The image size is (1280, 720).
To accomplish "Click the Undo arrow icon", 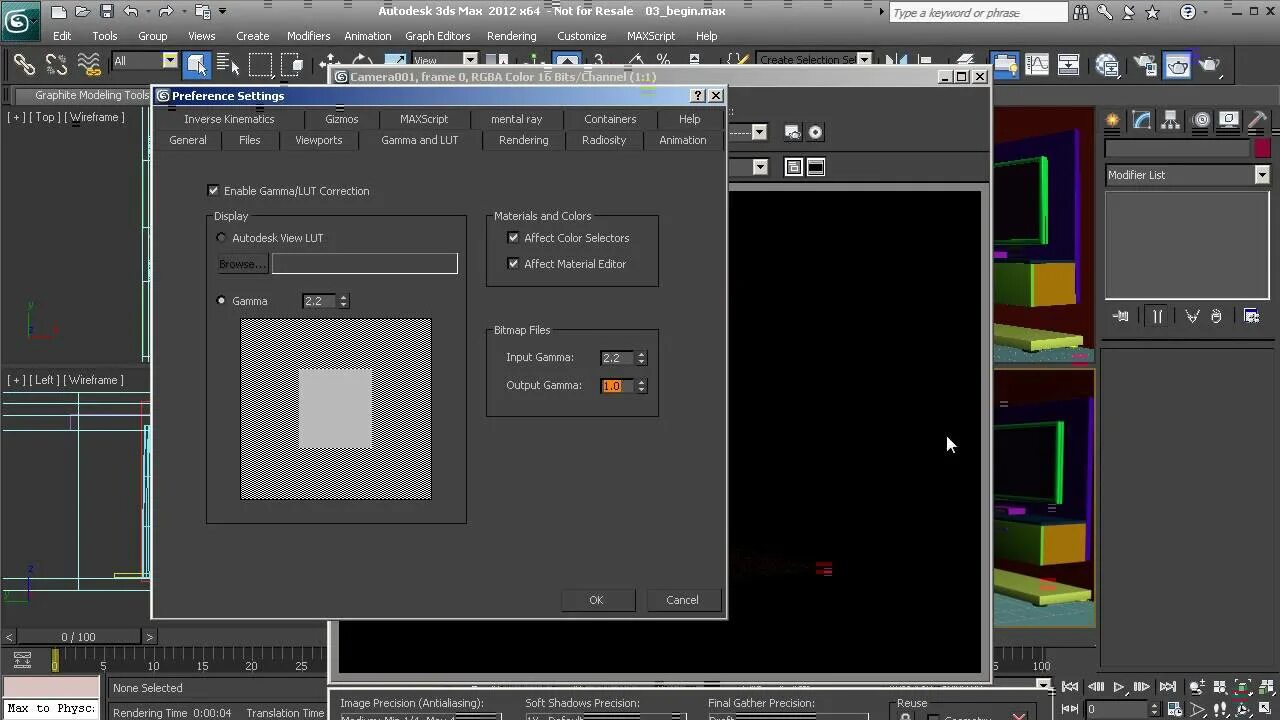I will [x=131, y=12].
